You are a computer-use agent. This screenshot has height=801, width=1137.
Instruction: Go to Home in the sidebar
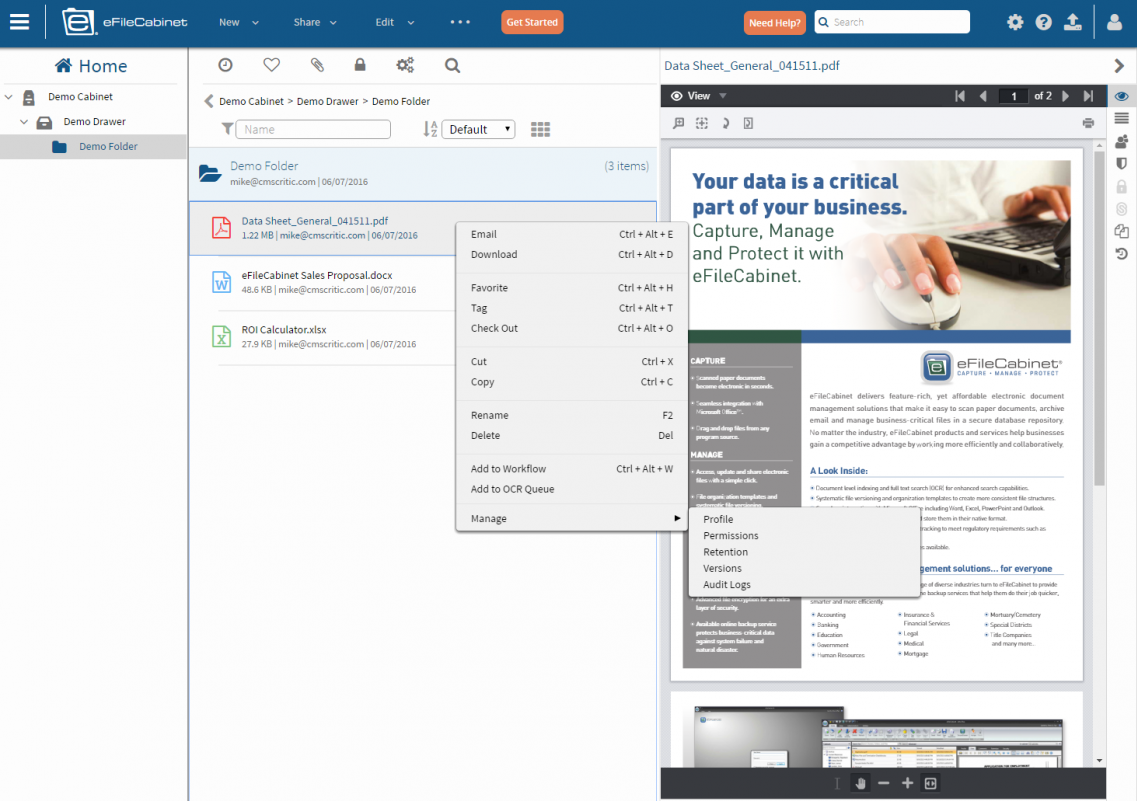point(91,66)
